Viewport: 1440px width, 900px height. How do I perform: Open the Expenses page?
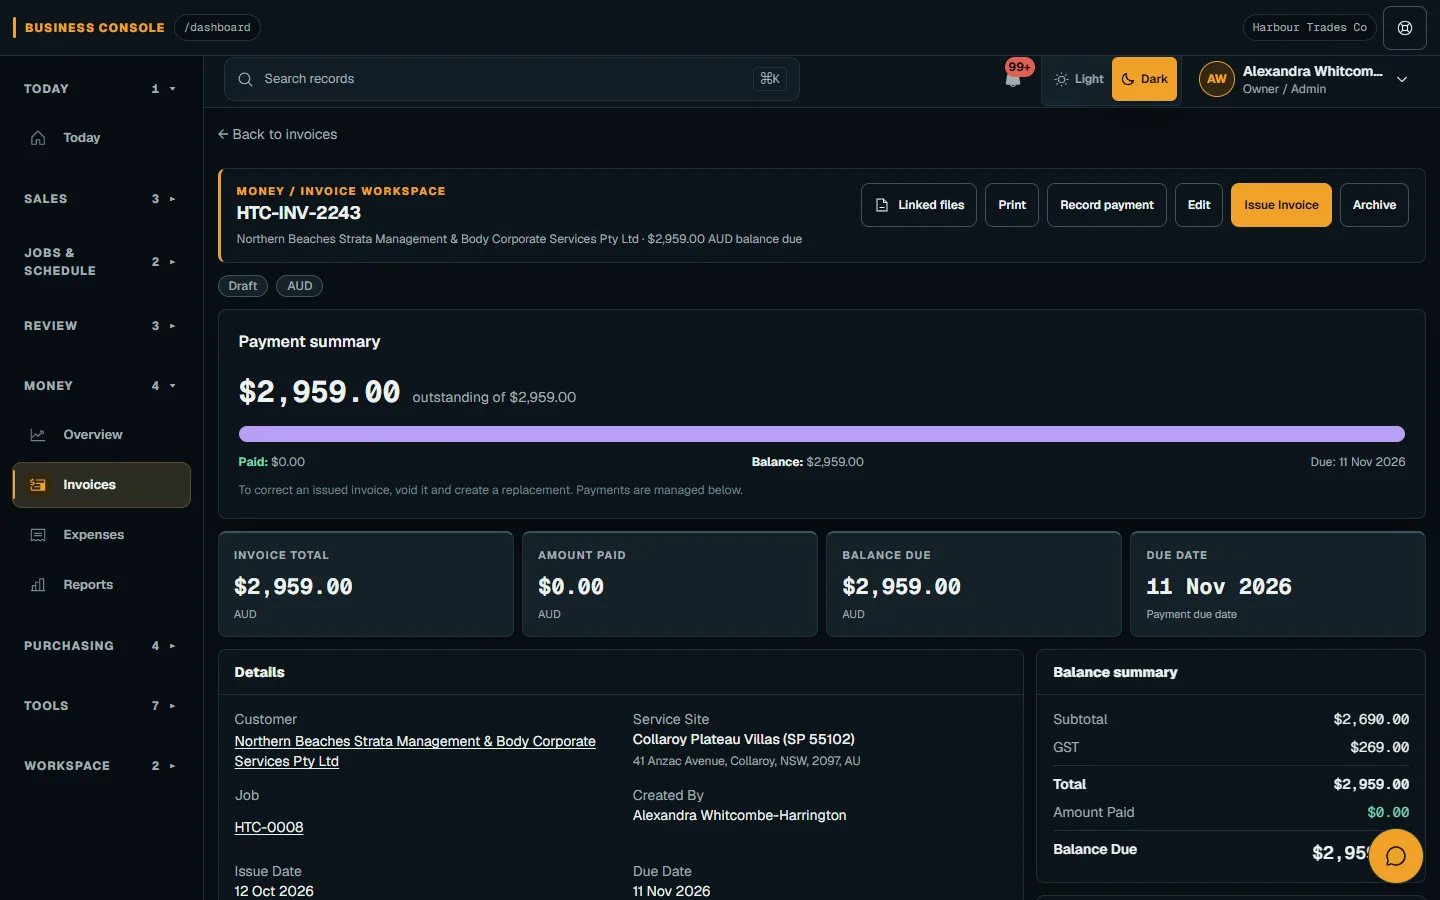click(101, 535)
